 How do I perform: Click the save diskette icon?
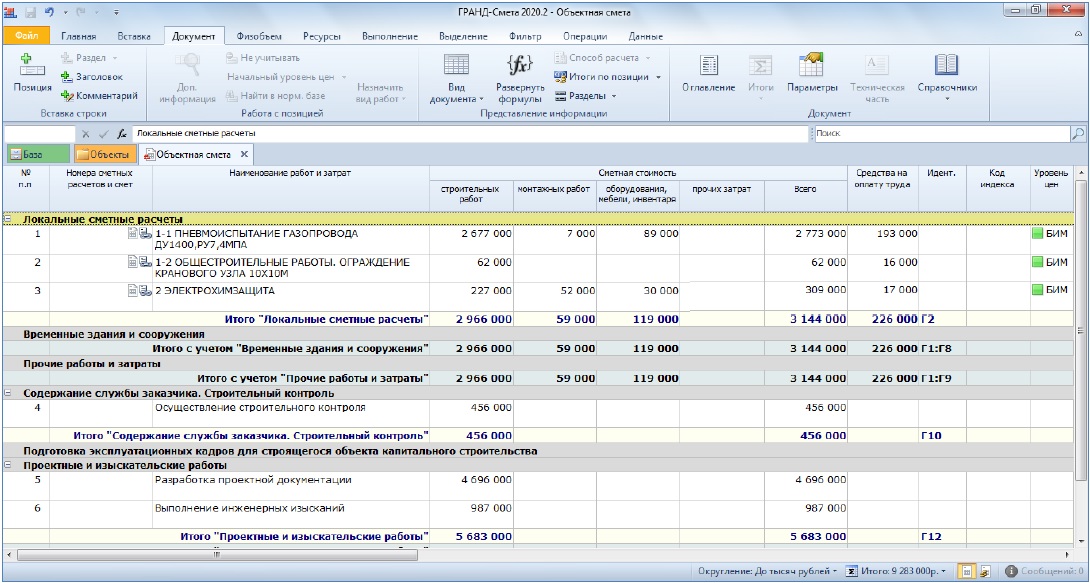coord(30,13)
